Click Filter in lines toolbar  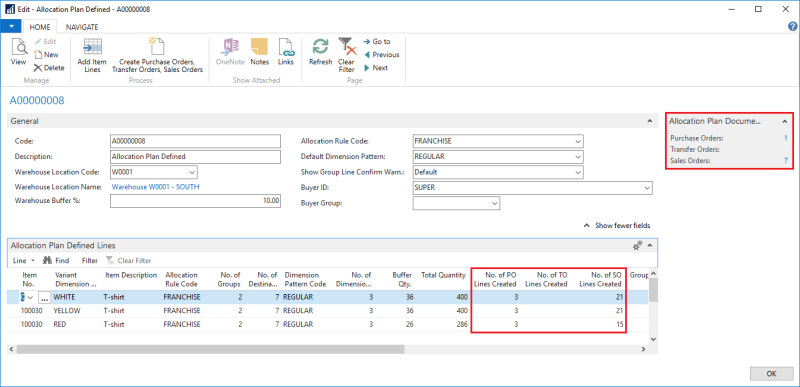90,261
